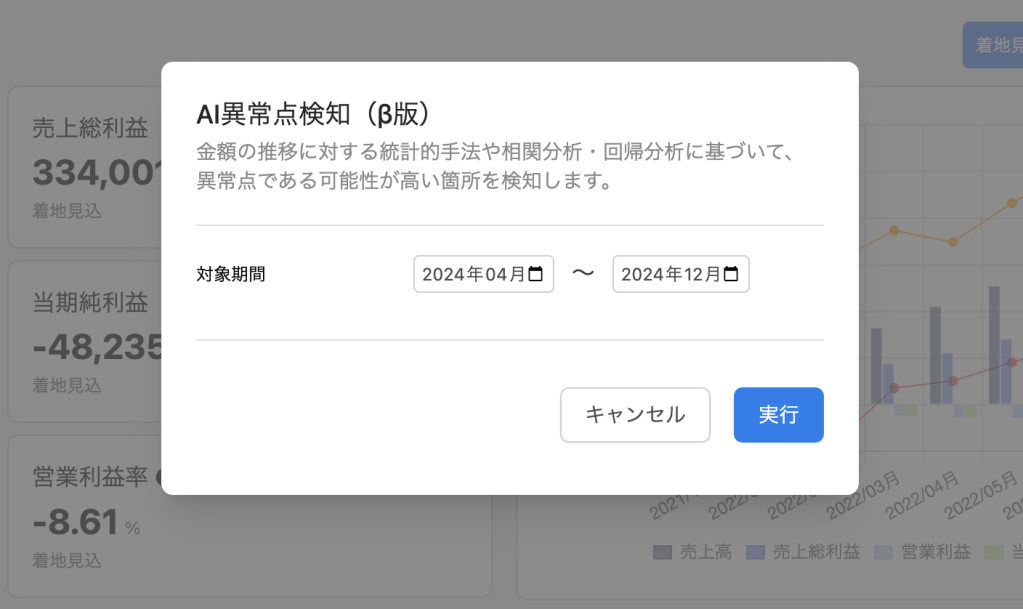
Task: Click the 着地見込 button at top right
Action: pyautogui.click(x=995, y=45)
